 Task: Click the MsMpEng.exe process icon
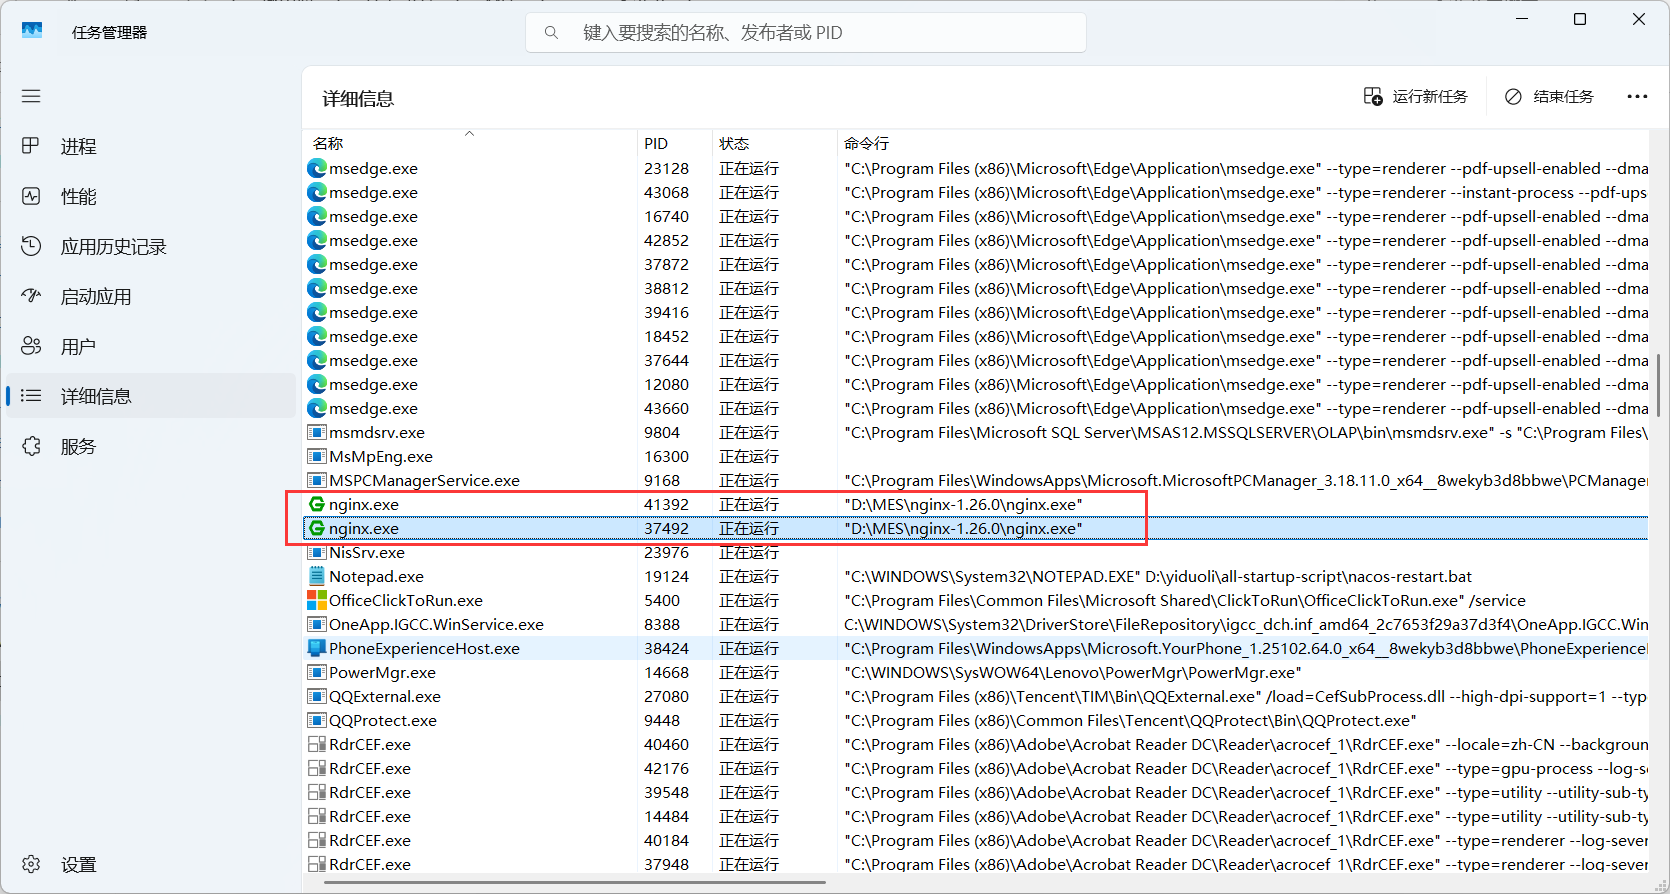[x=317, y=456]
